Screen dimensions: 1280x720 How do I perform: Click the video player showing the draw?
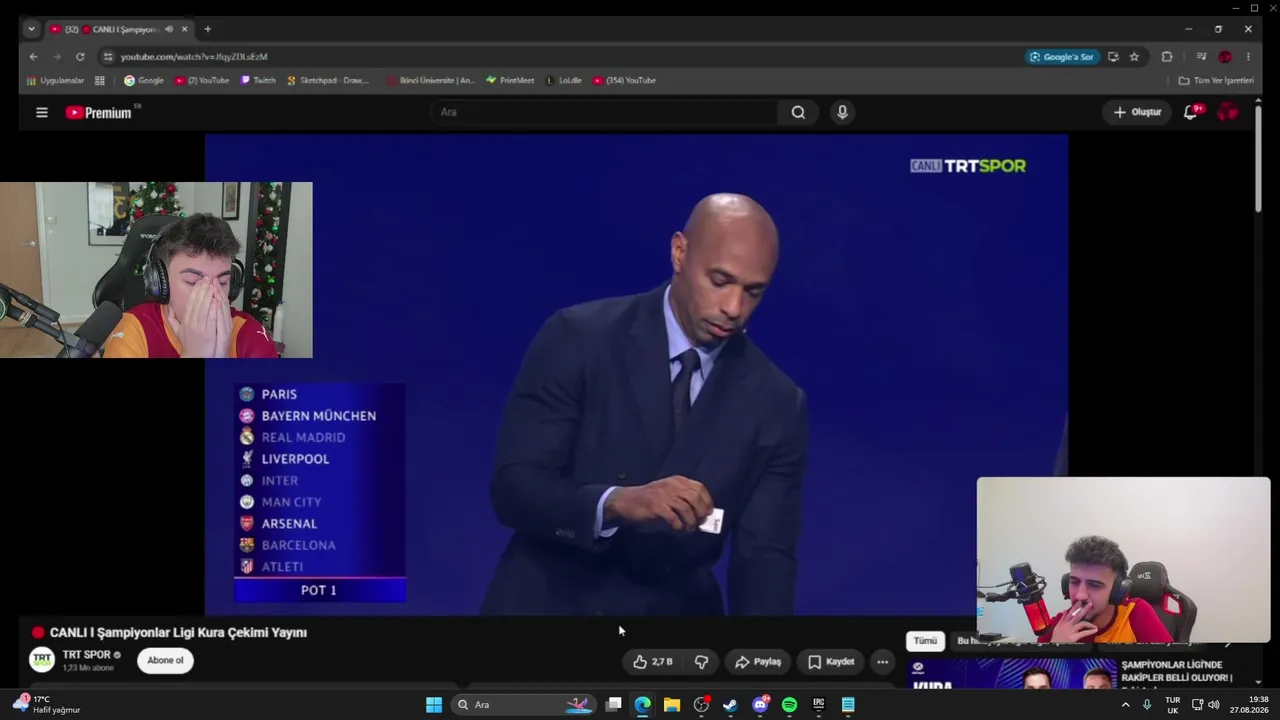pos(636,375)
